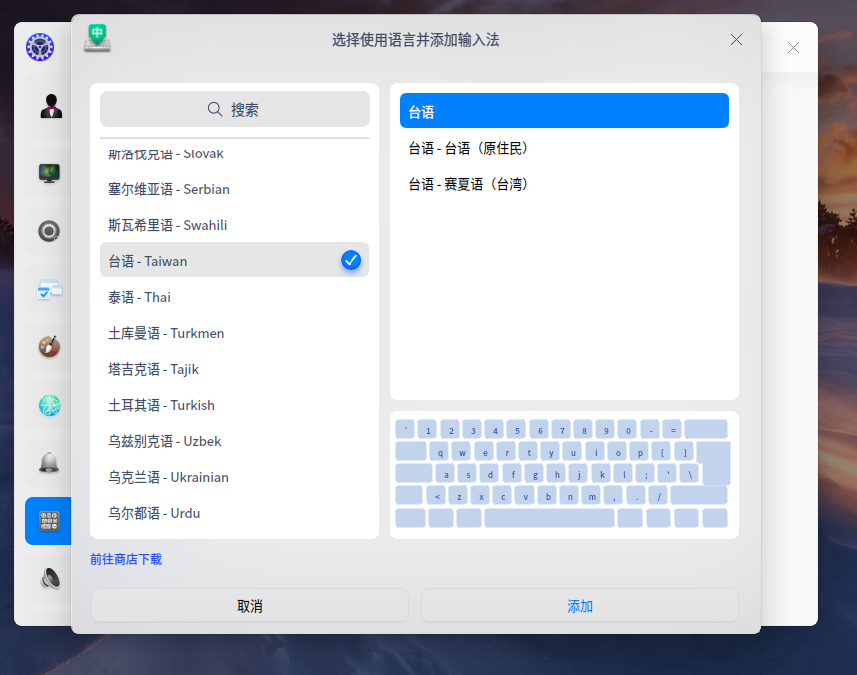
Task: Click the magnifier icon in search box
Action: pyautogui.click(x=215, y=109)
